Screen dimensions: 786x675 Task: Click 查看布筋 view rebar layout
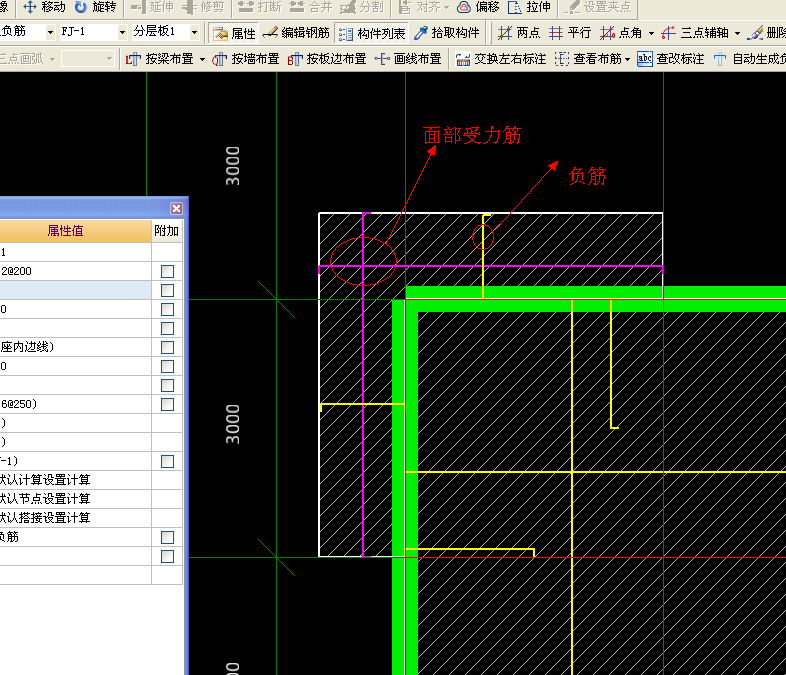tap(588, 59)
